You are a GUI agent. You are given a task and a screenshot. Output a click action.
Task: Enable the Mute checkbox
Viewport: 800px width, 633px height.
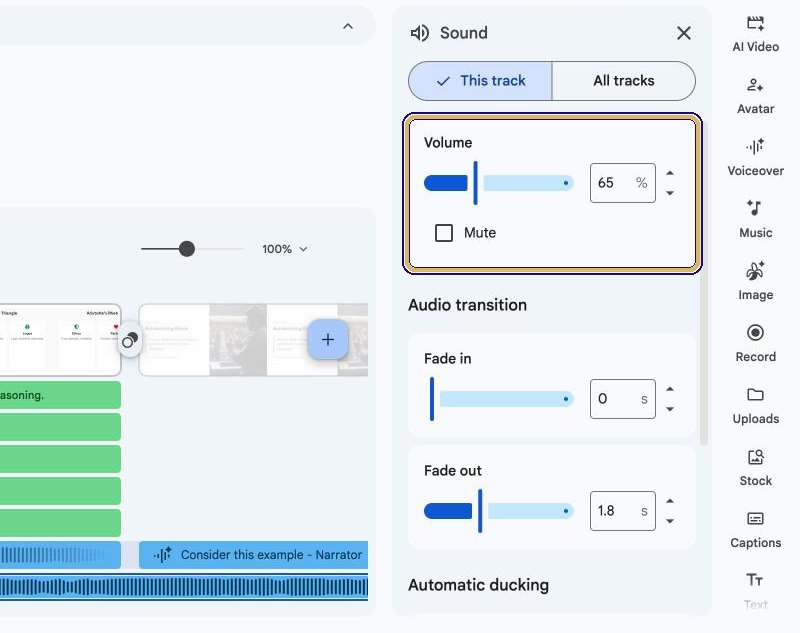(x=444, y=233)
